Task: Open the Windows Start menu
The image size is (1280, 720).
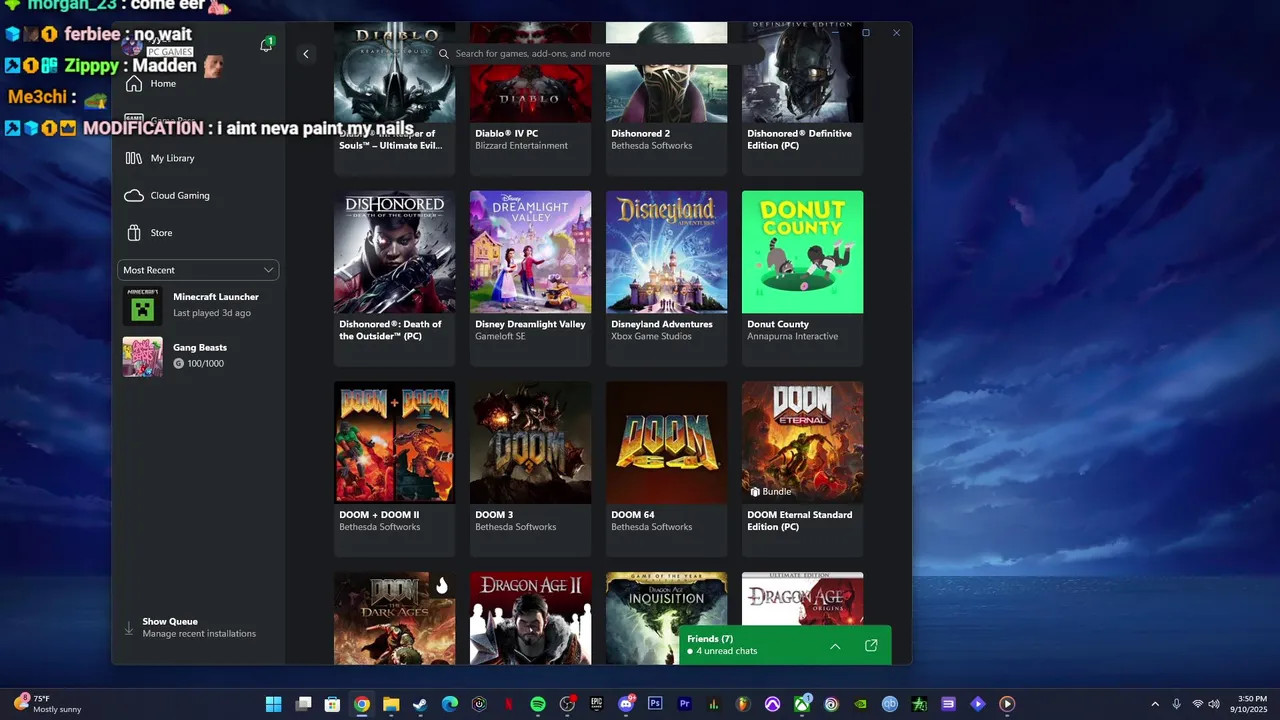Action: point(273,704)
